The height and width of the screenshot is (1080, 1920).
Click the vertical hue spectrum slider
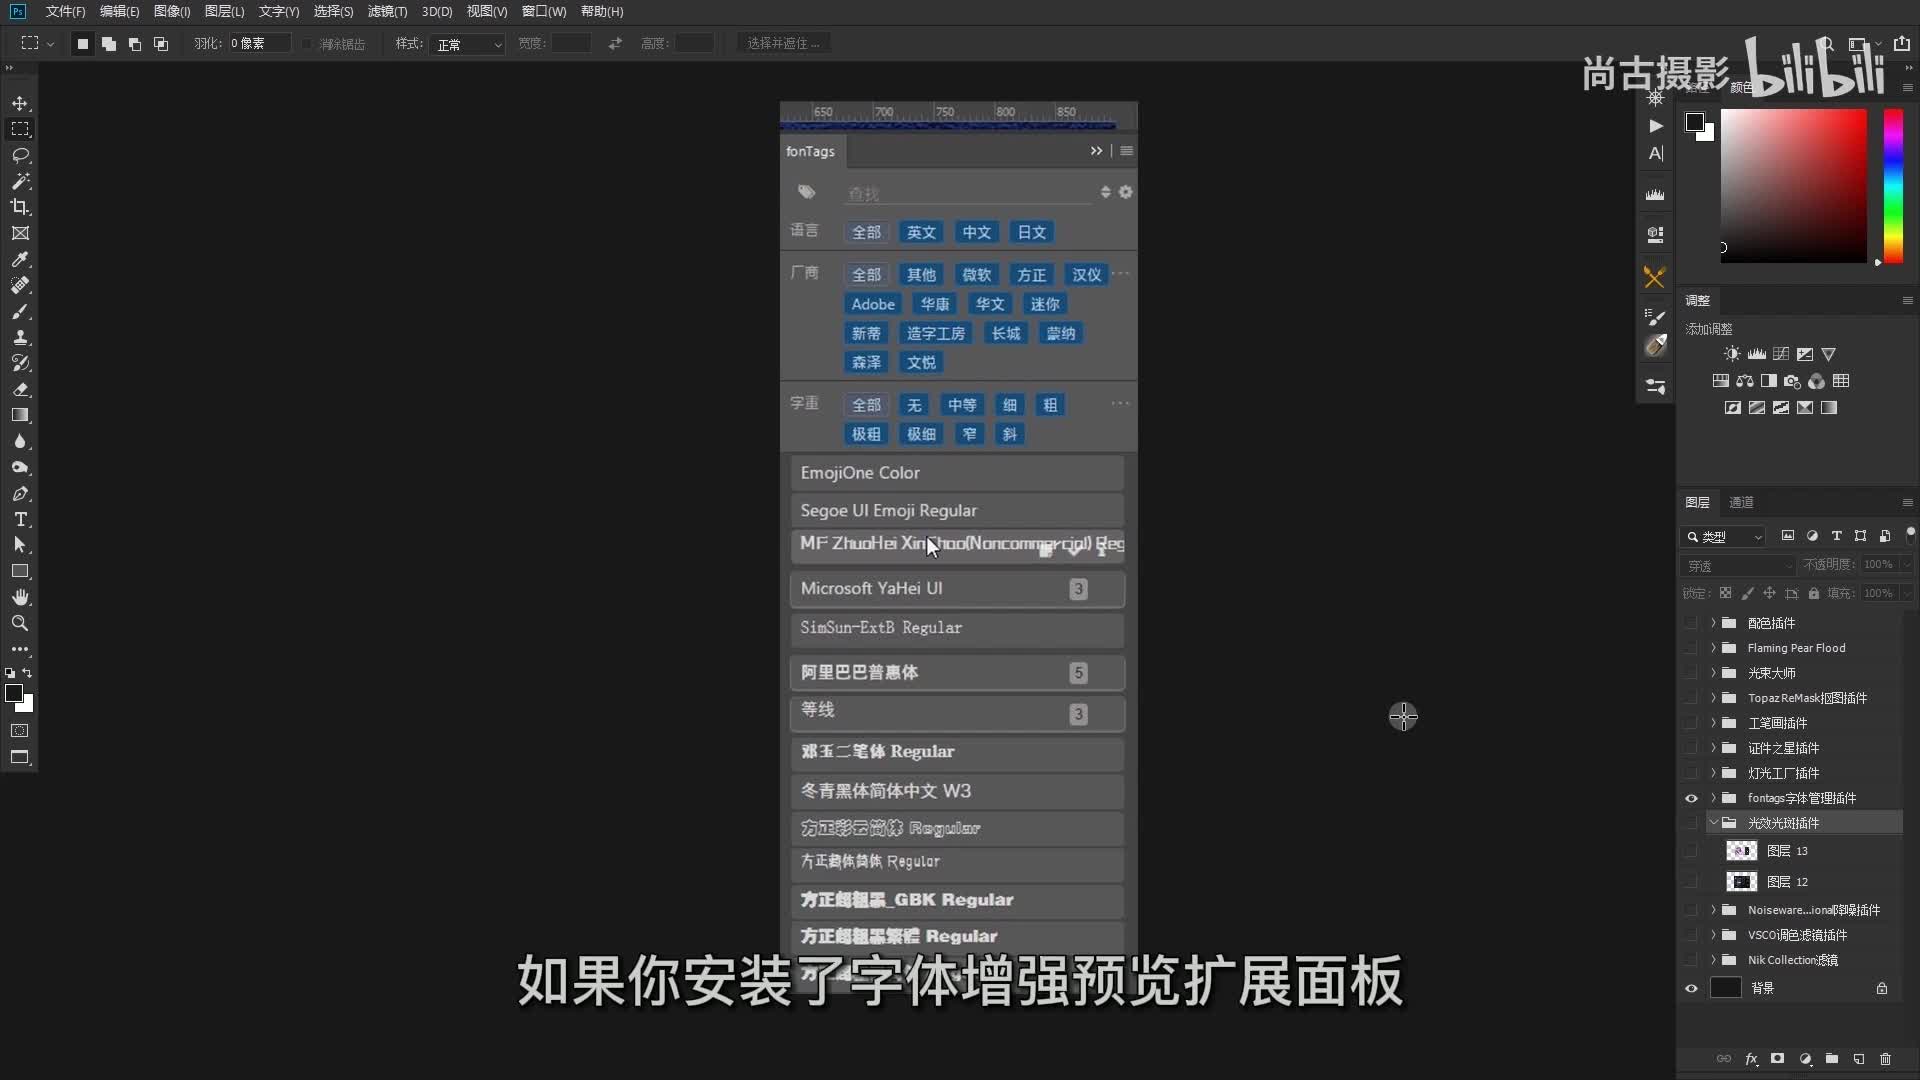tap(1893, 185)
